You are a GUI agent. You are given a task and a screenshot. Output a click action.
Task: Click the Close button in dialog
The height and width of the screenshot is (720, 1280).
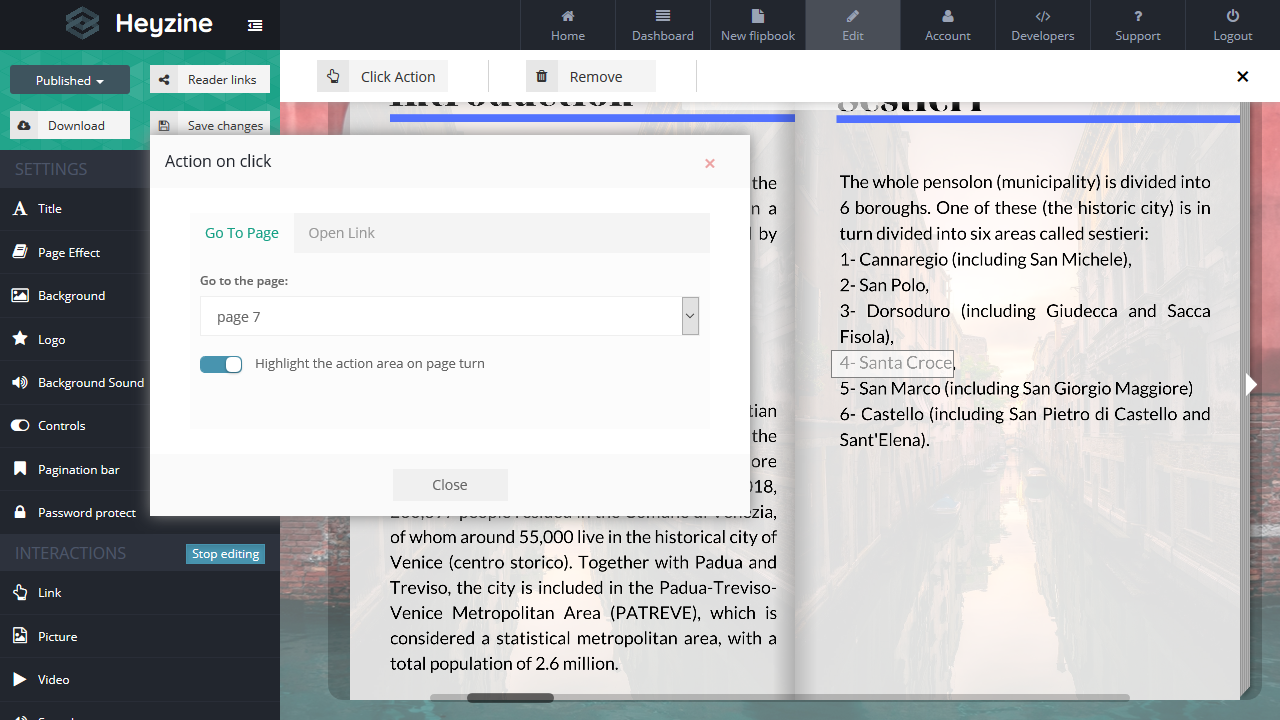(450, 485)
